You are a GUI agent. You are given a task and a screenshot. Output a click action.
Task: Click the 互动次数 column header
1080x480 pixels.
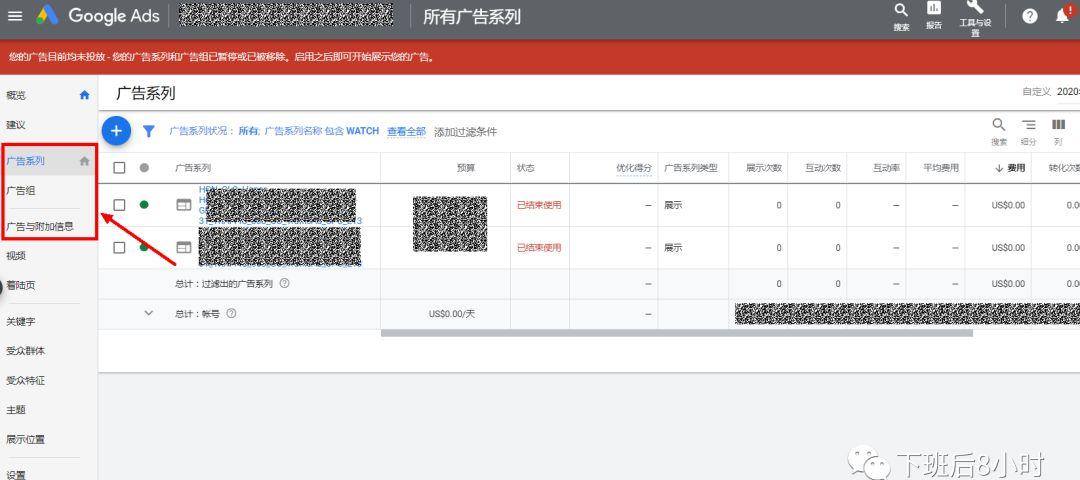coord(823,167)
